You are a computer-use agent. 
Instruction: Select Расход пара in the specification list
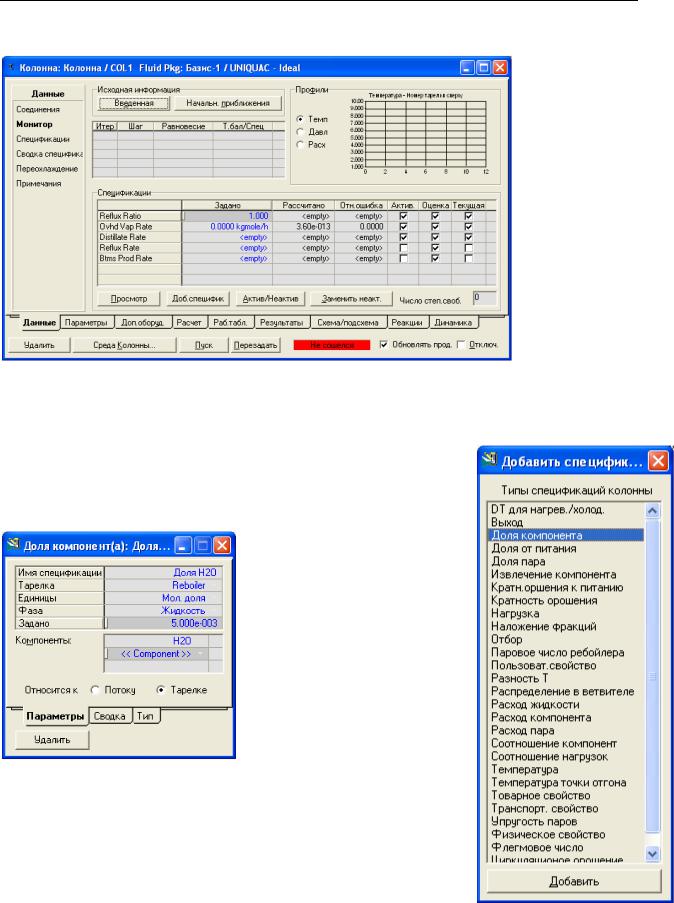coord(523,731)
